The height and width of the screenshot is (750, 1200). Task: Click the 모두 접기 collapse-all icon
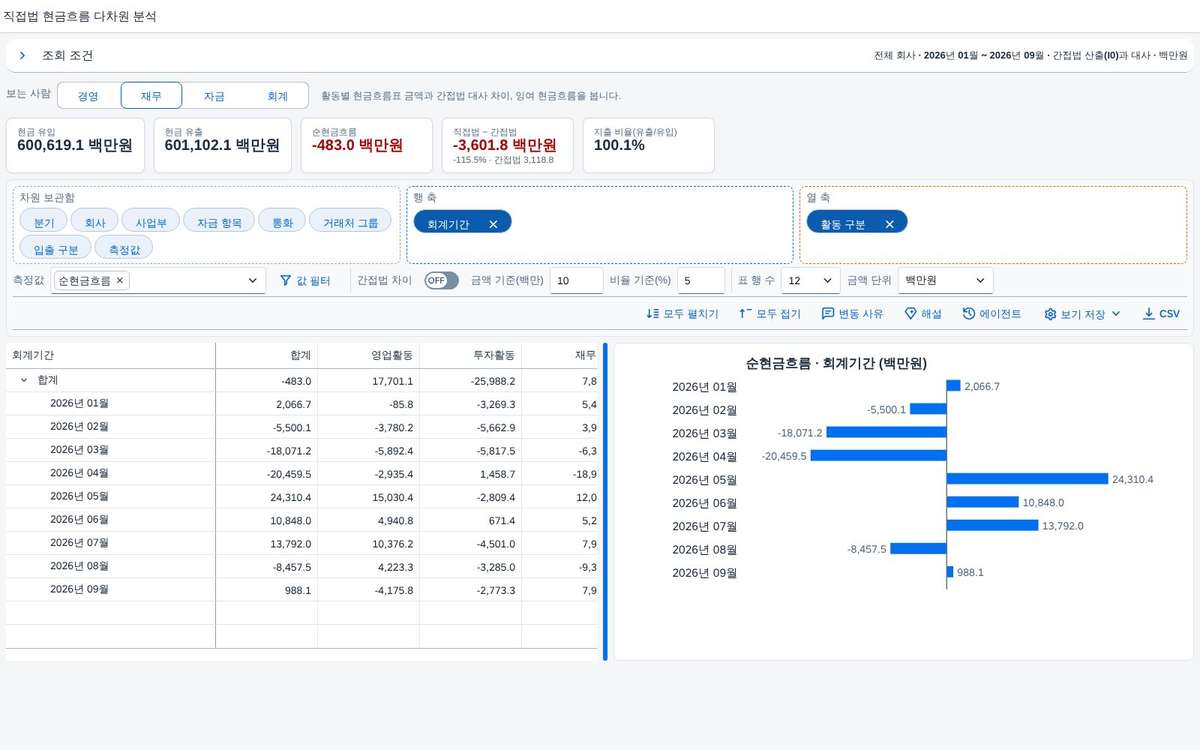745,314
